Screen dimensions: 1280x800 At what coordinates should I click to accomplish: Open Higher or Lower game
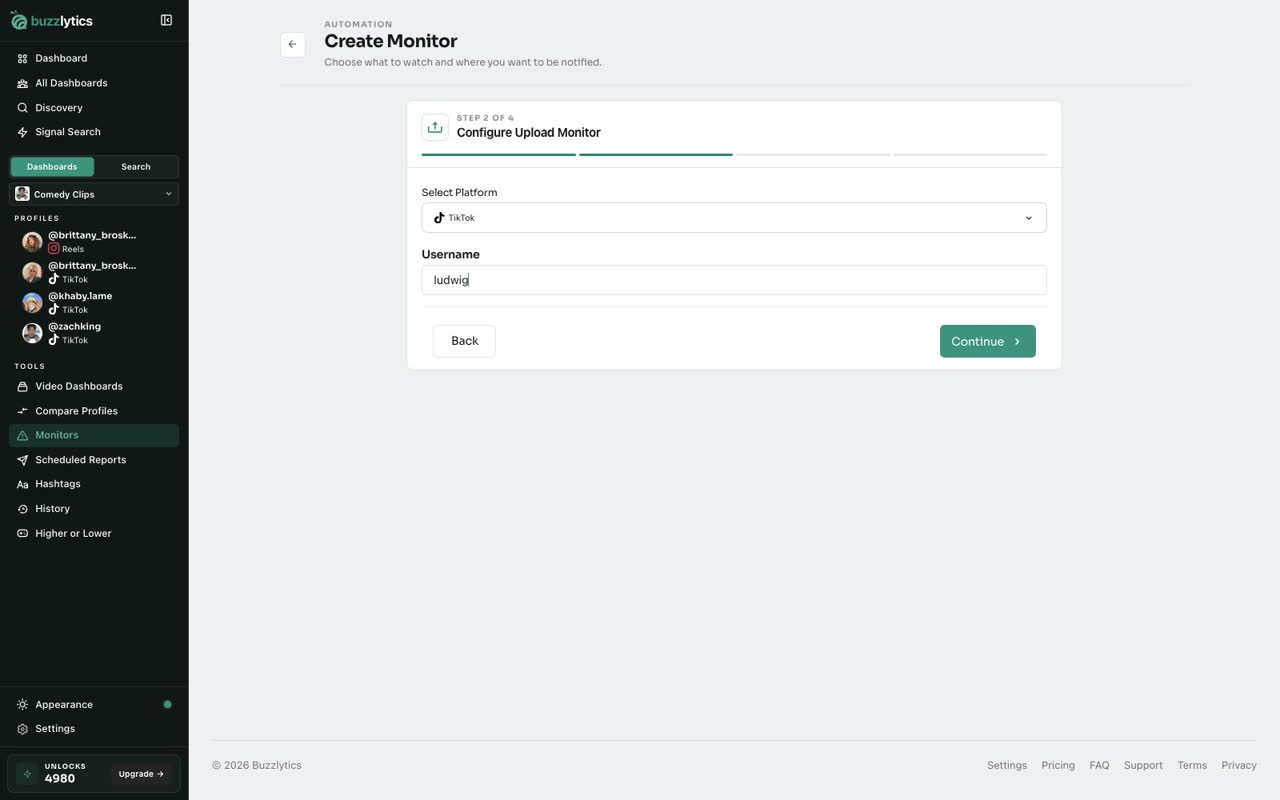coord(94,533)
